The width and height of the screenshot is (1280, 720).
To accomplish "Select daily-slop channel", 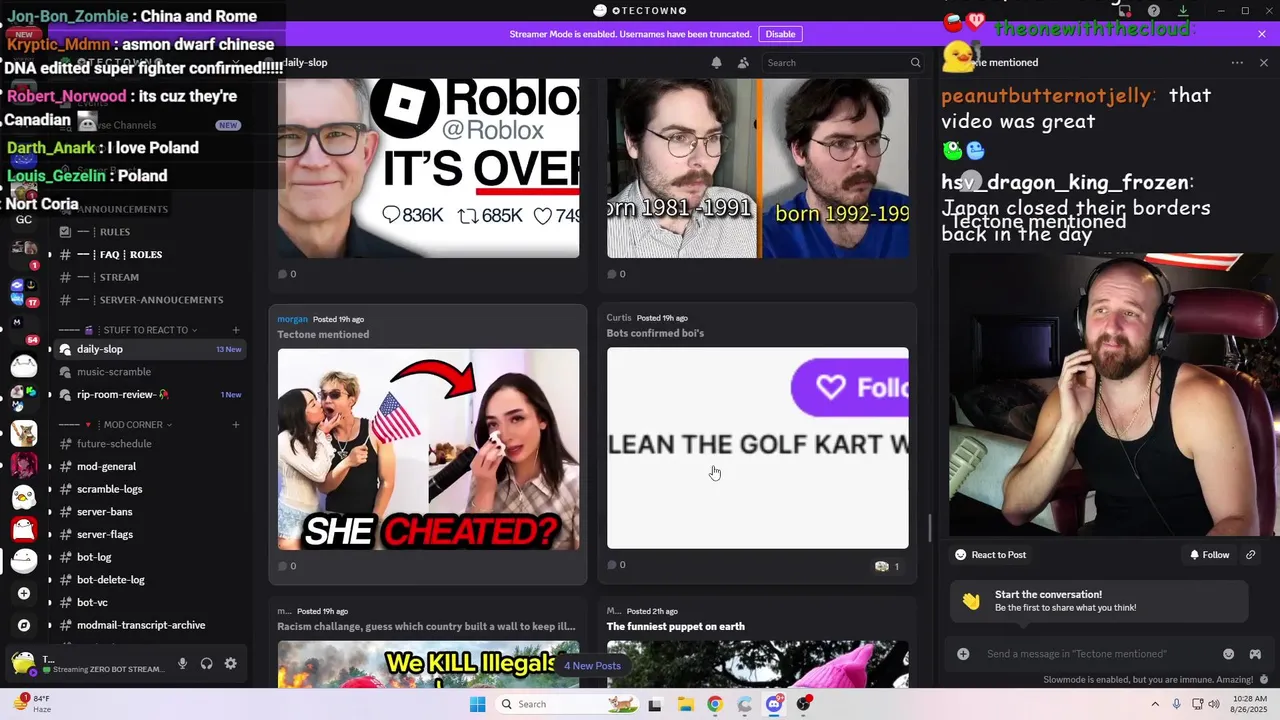I will click(150, 349).
